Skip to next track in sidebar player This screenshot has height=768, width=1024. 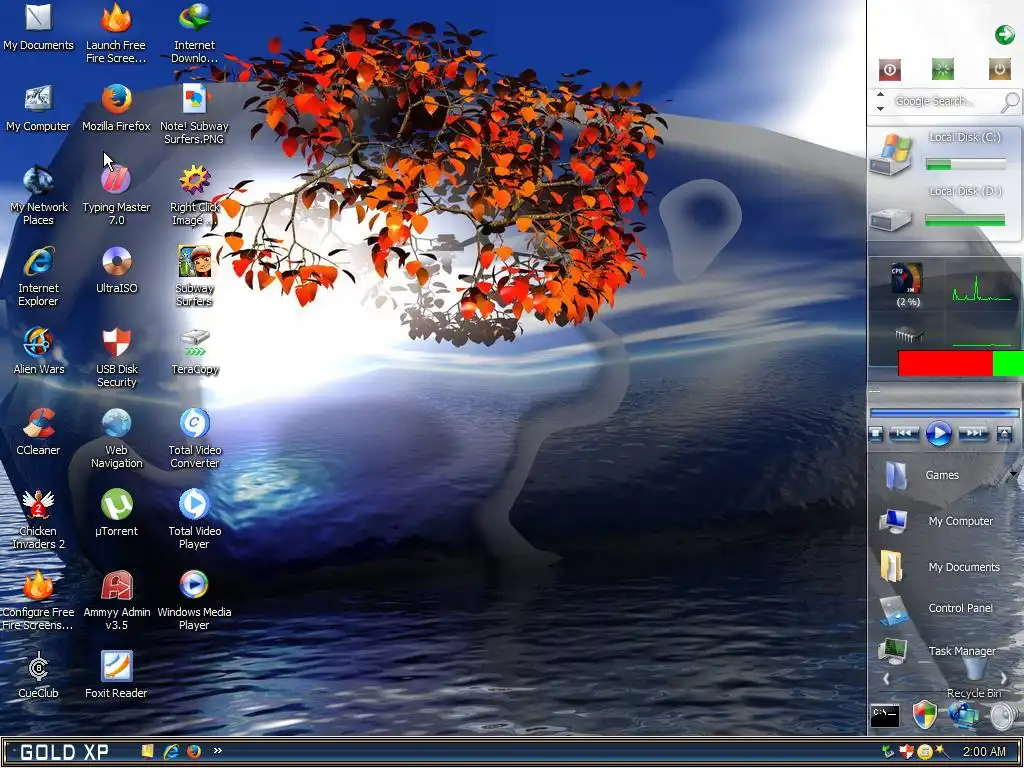[973, 433]
